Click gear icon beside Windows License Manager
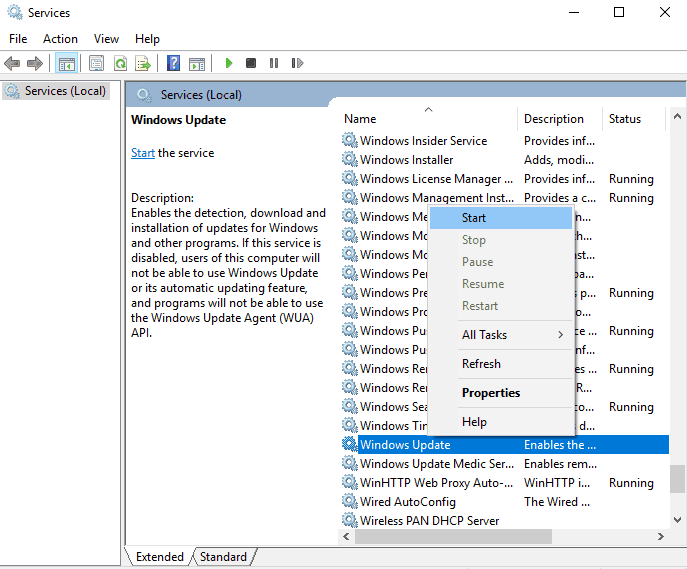The width and height of the screenshot is (687, 569). click(350, 178)
